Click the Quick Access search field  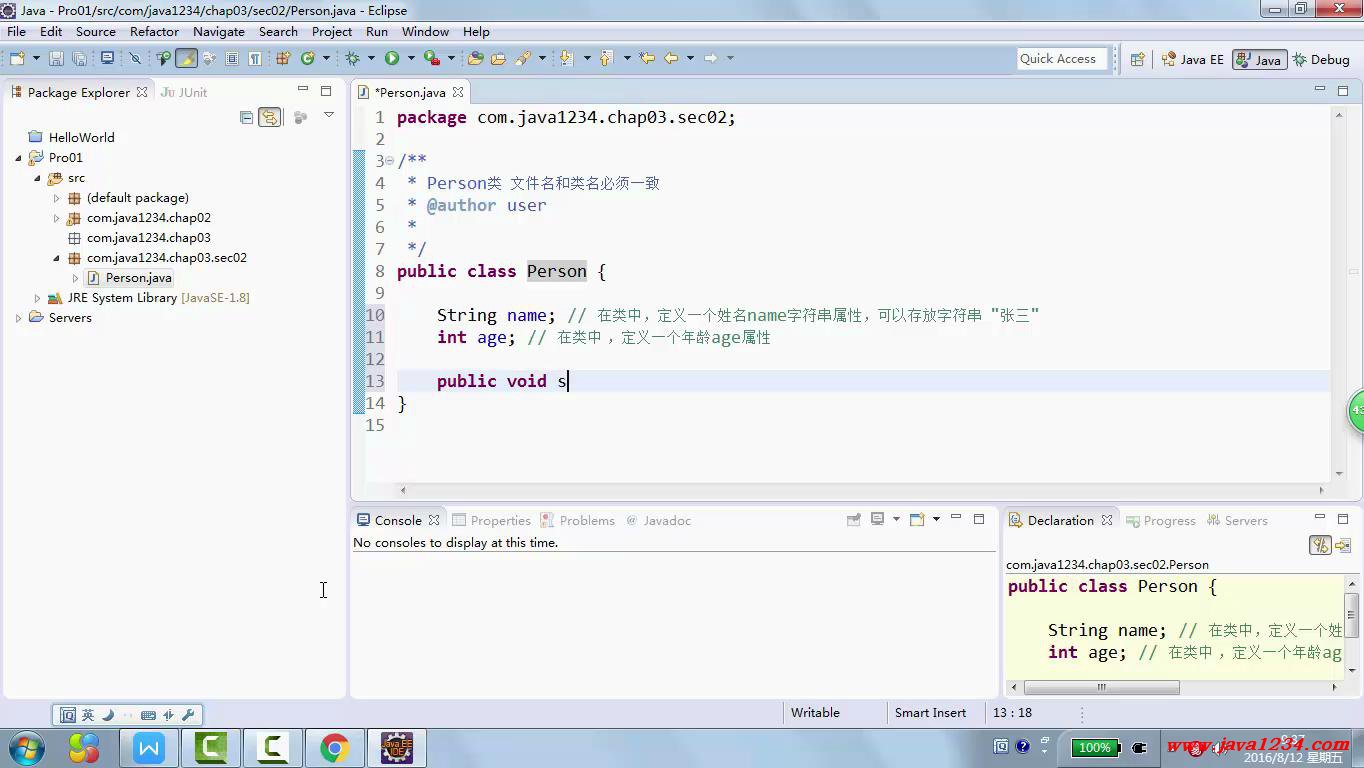pyautogui.click(x=1063, y=59)
